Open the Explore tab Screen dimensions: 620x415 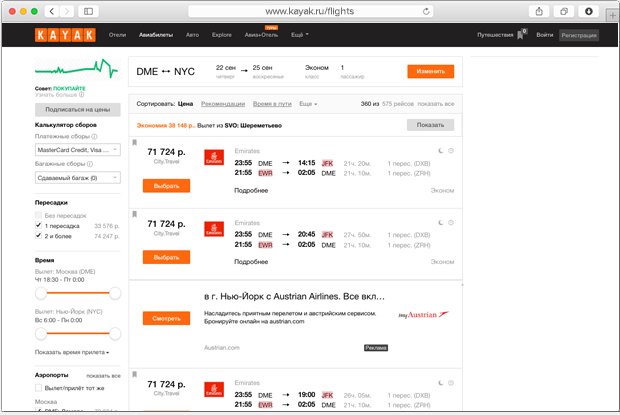(222, 35)
